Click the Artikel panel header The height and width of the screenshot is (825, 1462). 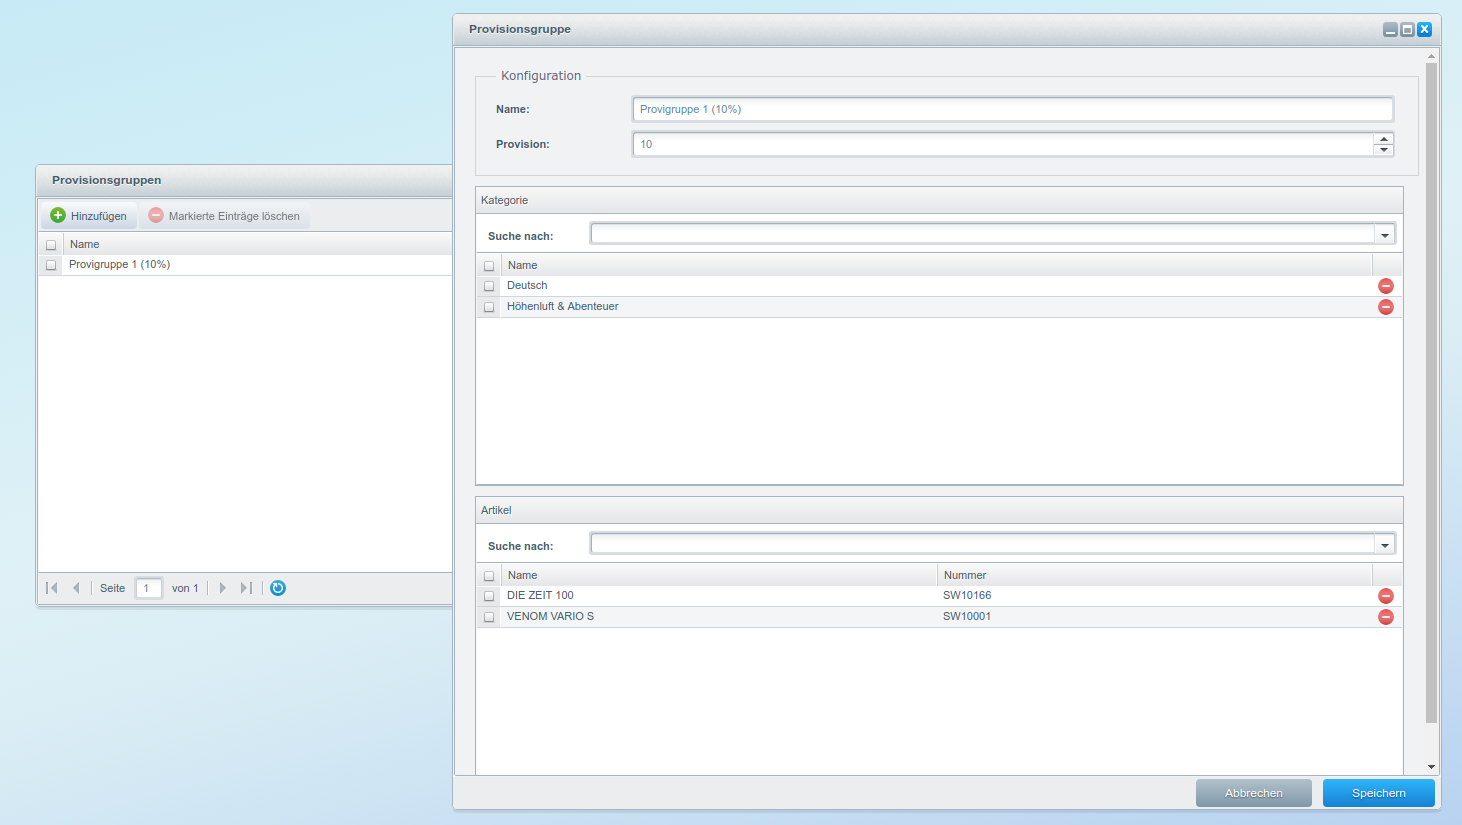coord(939,510)
